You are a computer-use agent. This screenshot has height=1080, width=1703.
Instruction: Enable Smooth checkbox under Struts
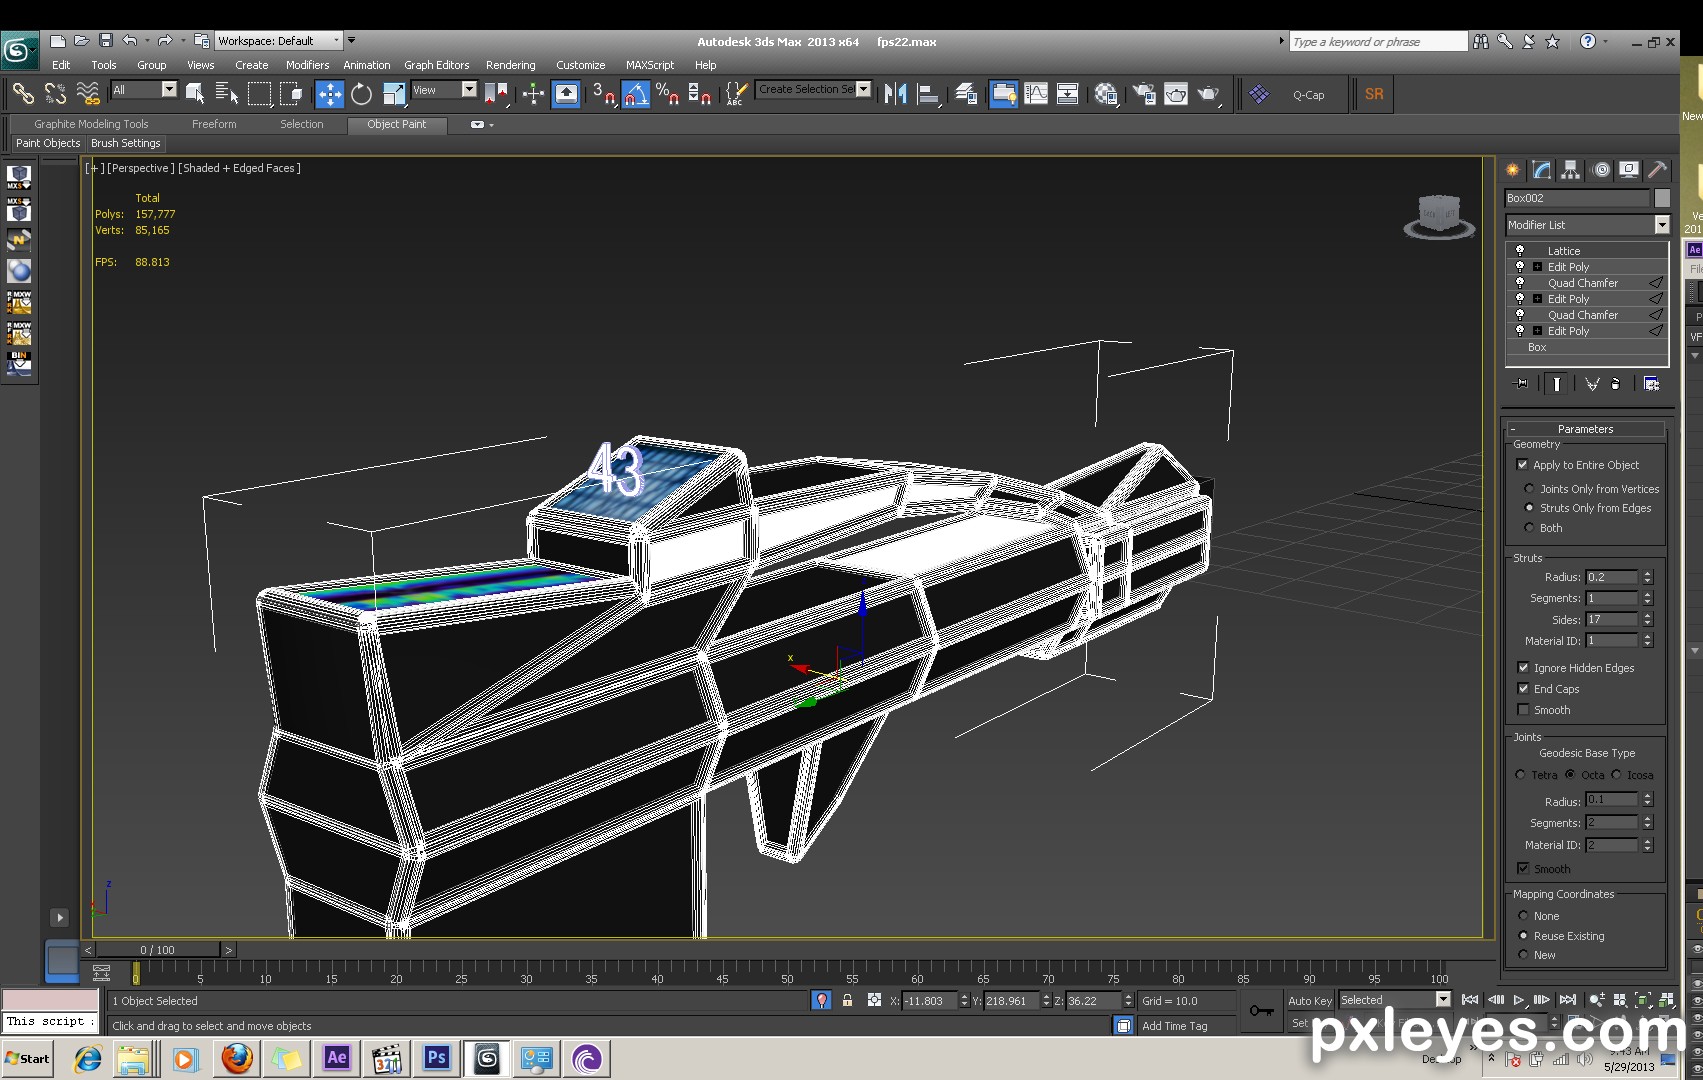(x=1523, y=710)
